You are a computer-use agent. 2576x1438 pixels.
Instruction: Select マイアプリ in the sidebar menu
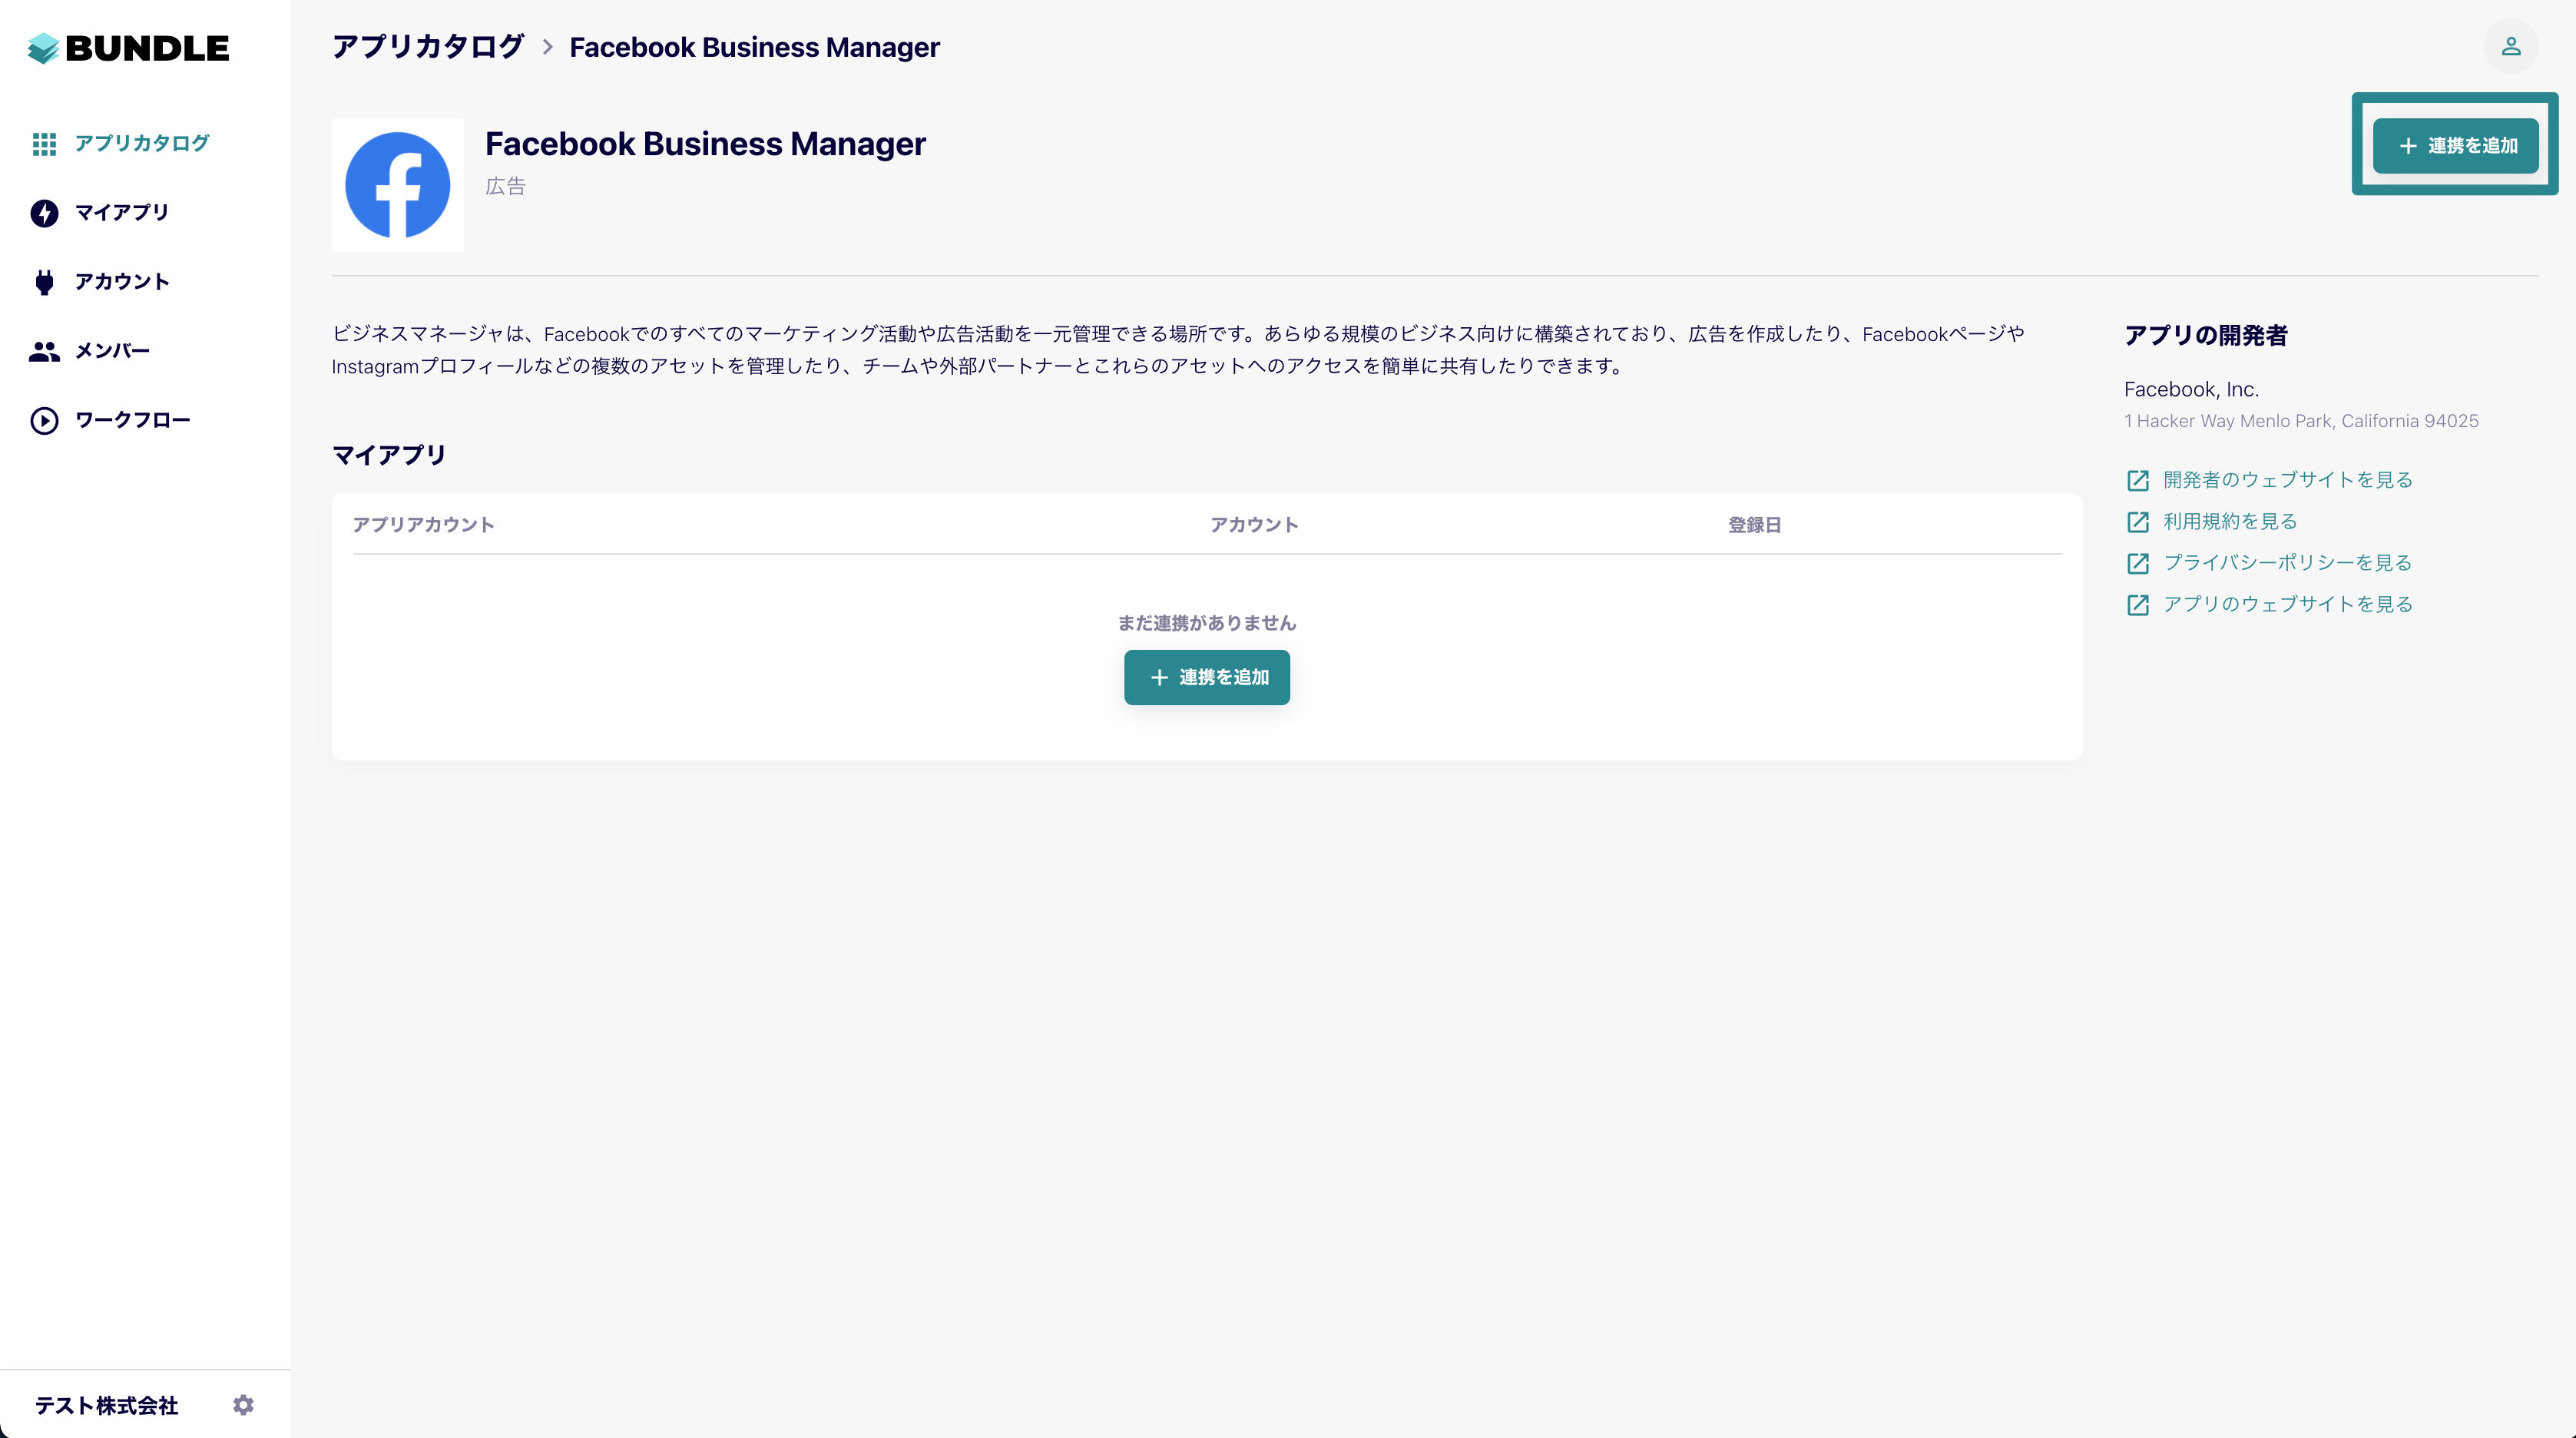(122, 212)
